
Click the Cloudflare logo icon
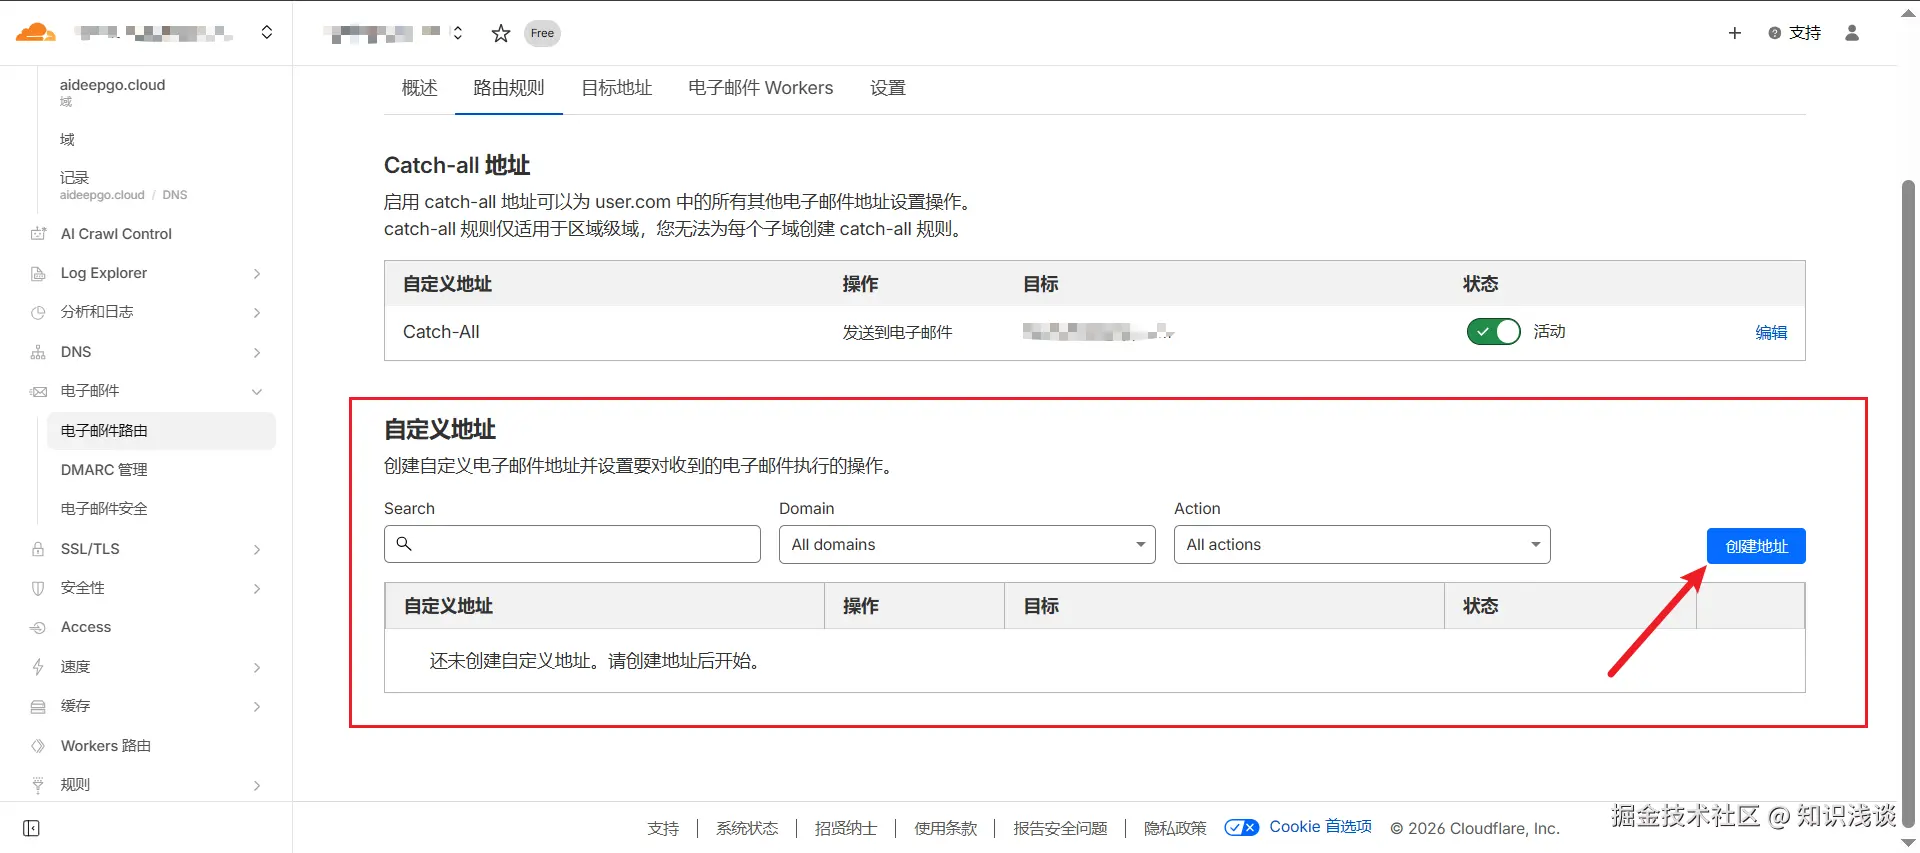35,32
